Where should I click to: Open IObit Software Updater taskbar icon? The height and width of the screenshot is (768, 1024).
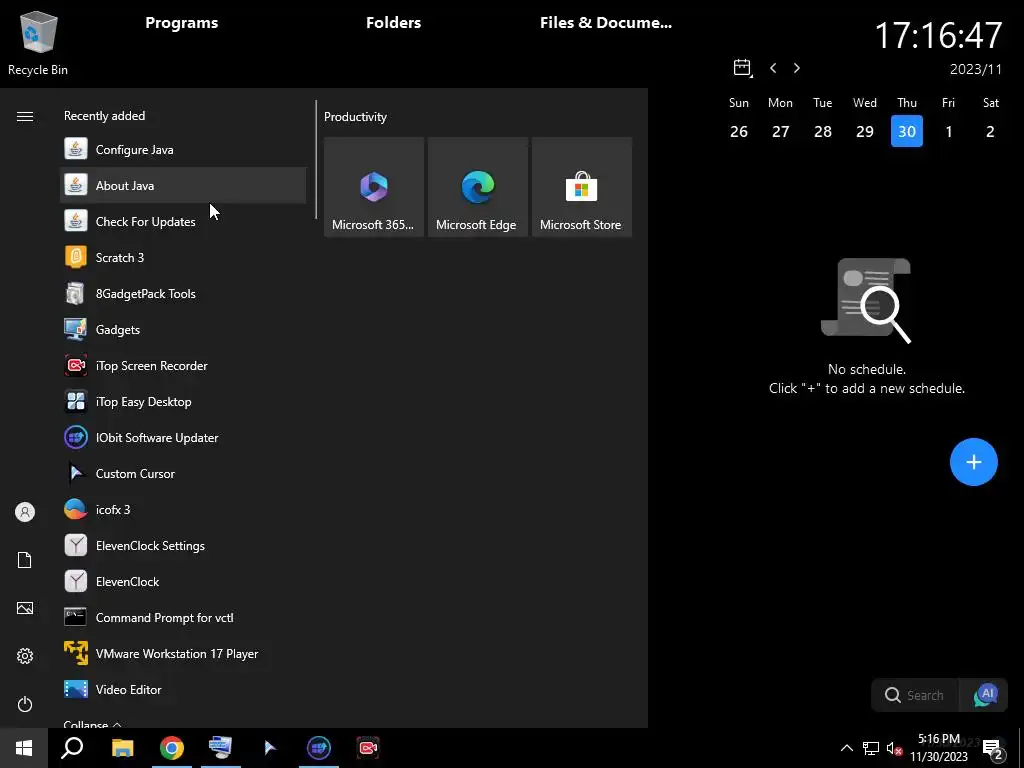[319, 748]
